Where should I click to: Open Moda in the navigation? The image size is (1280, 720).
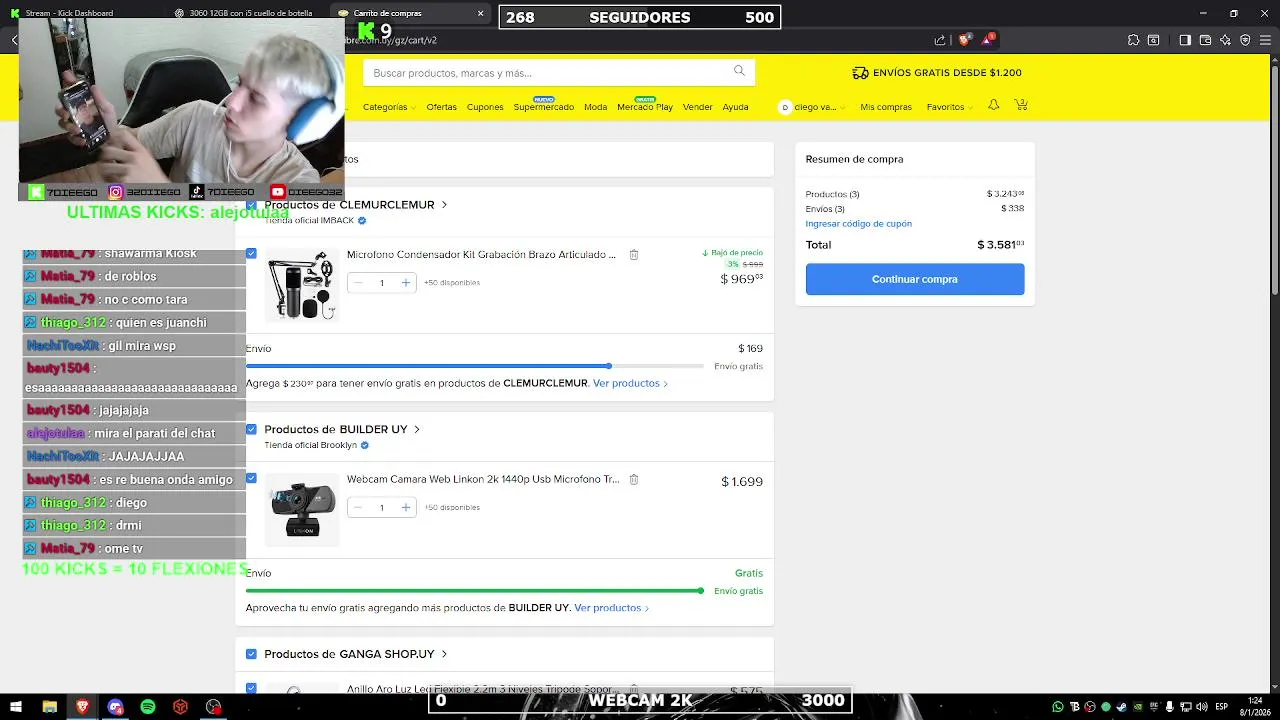tap(595, 107)
